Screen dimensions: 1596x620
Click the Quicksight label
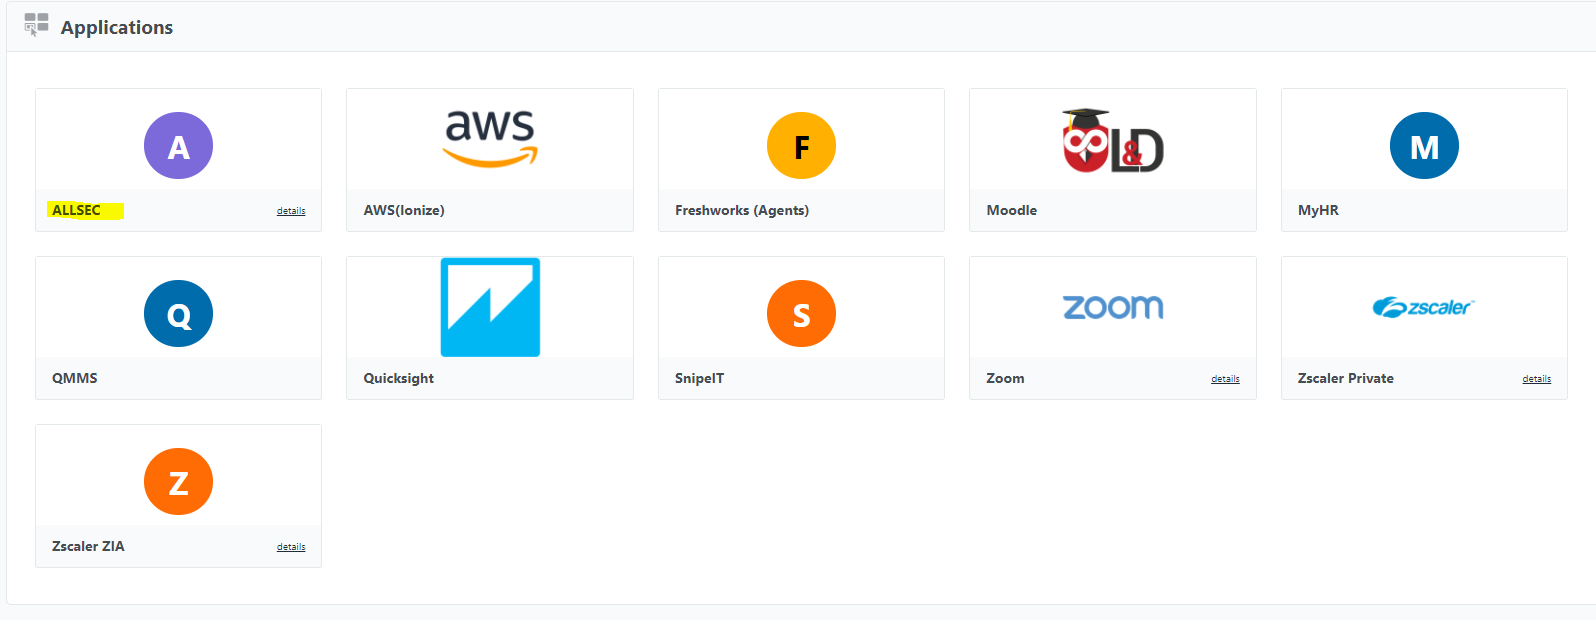tap(399, 378)
